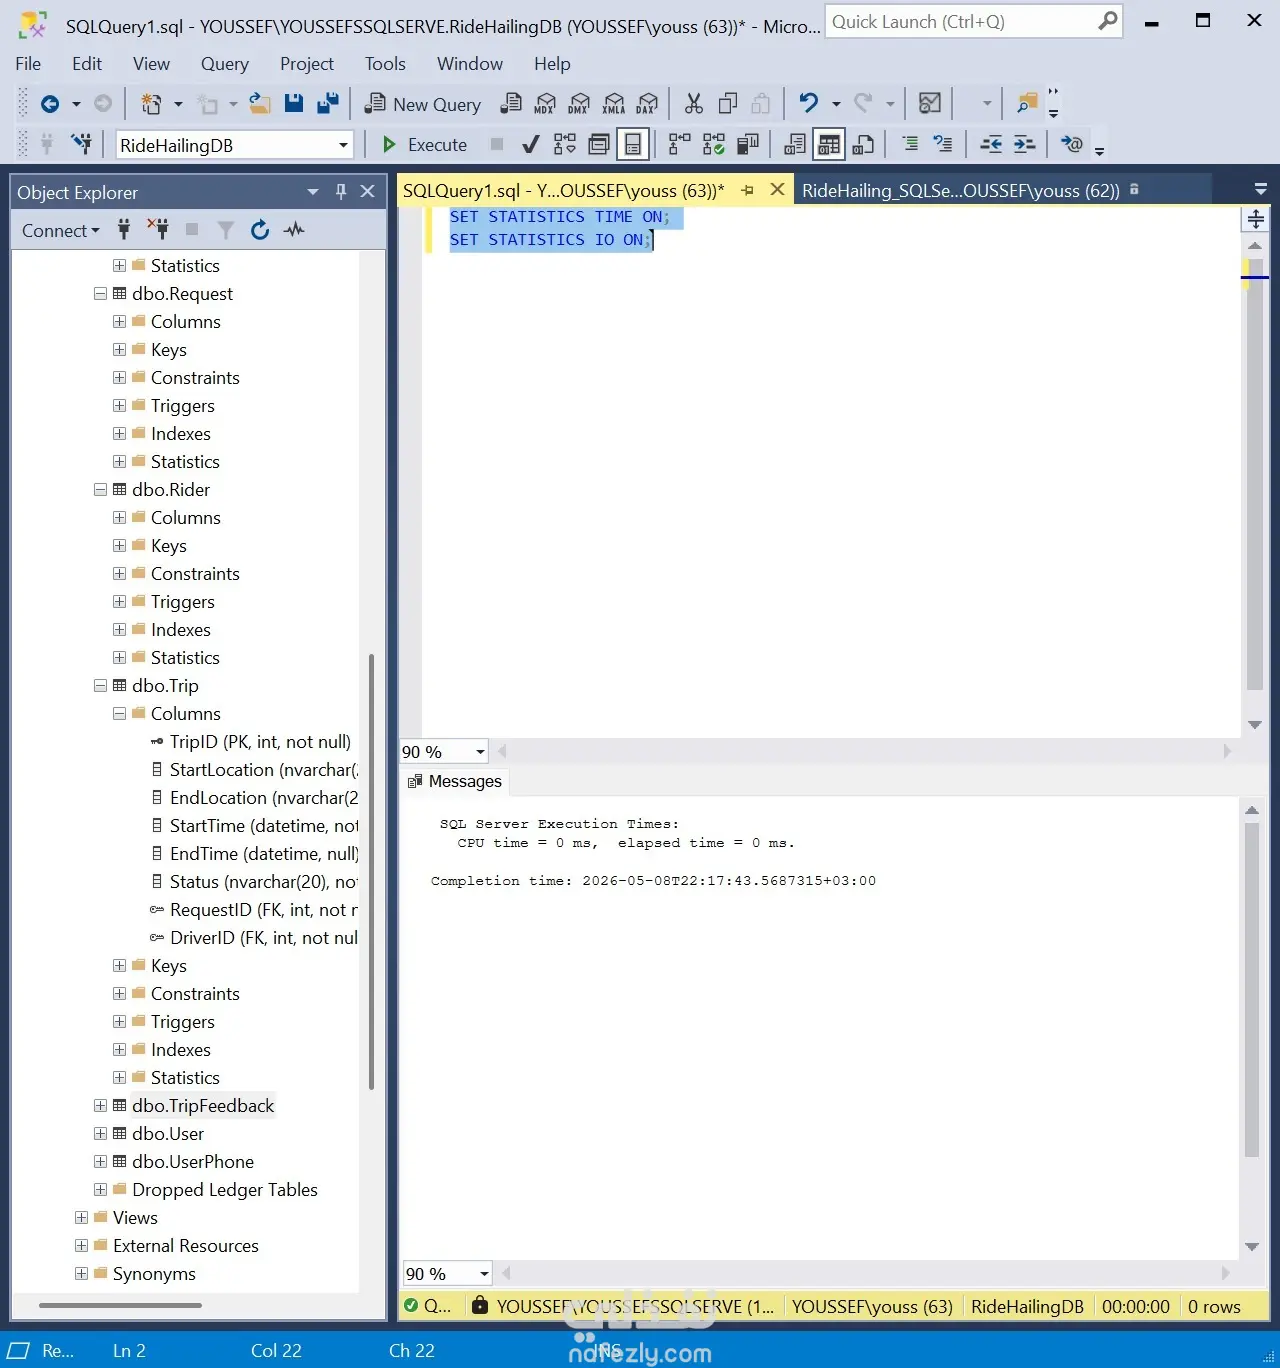Collapse the dbo.Rider table node
Image resolution: width=1280 pixels, height=1368 pixels.
[100, 490]
